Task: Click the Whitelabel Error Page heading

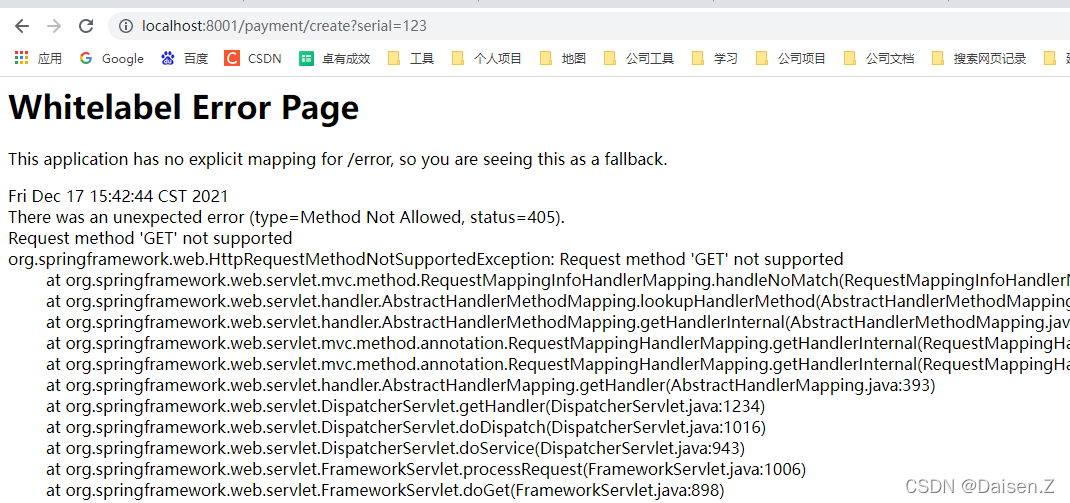Action: pyautogui.click(x=184, y=108)
